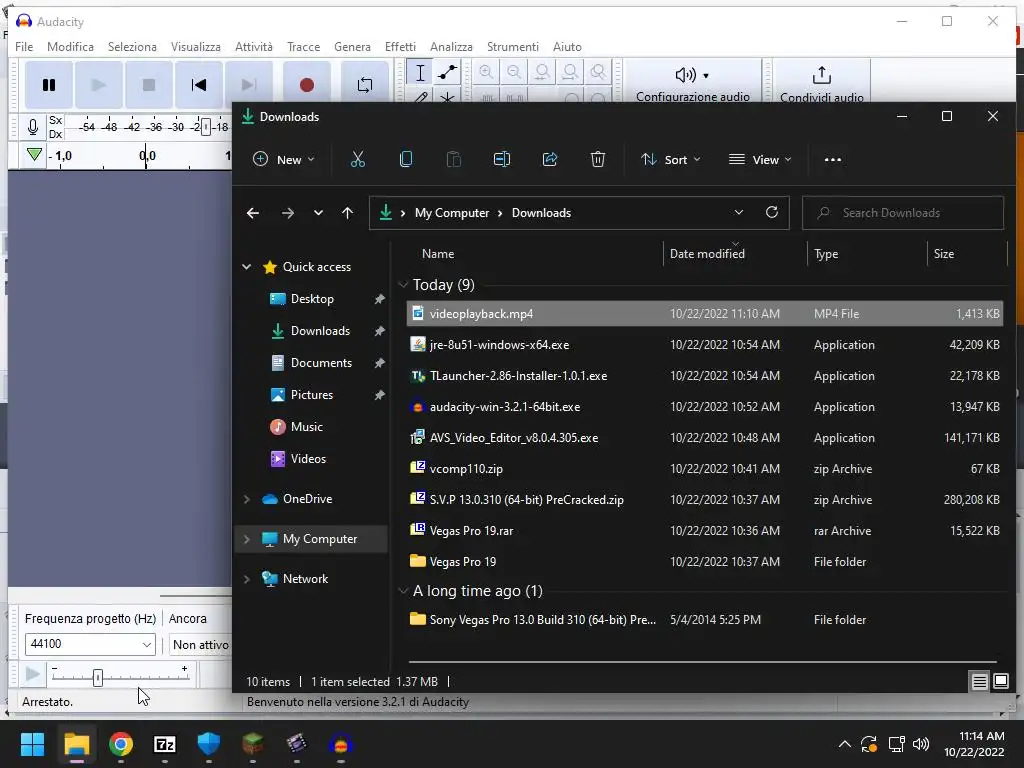This screenshot has height=768, width=1024.
Task: Click the Share icon in Explorer toolbar
Action: pyautogui.click(x=550, y=159)
